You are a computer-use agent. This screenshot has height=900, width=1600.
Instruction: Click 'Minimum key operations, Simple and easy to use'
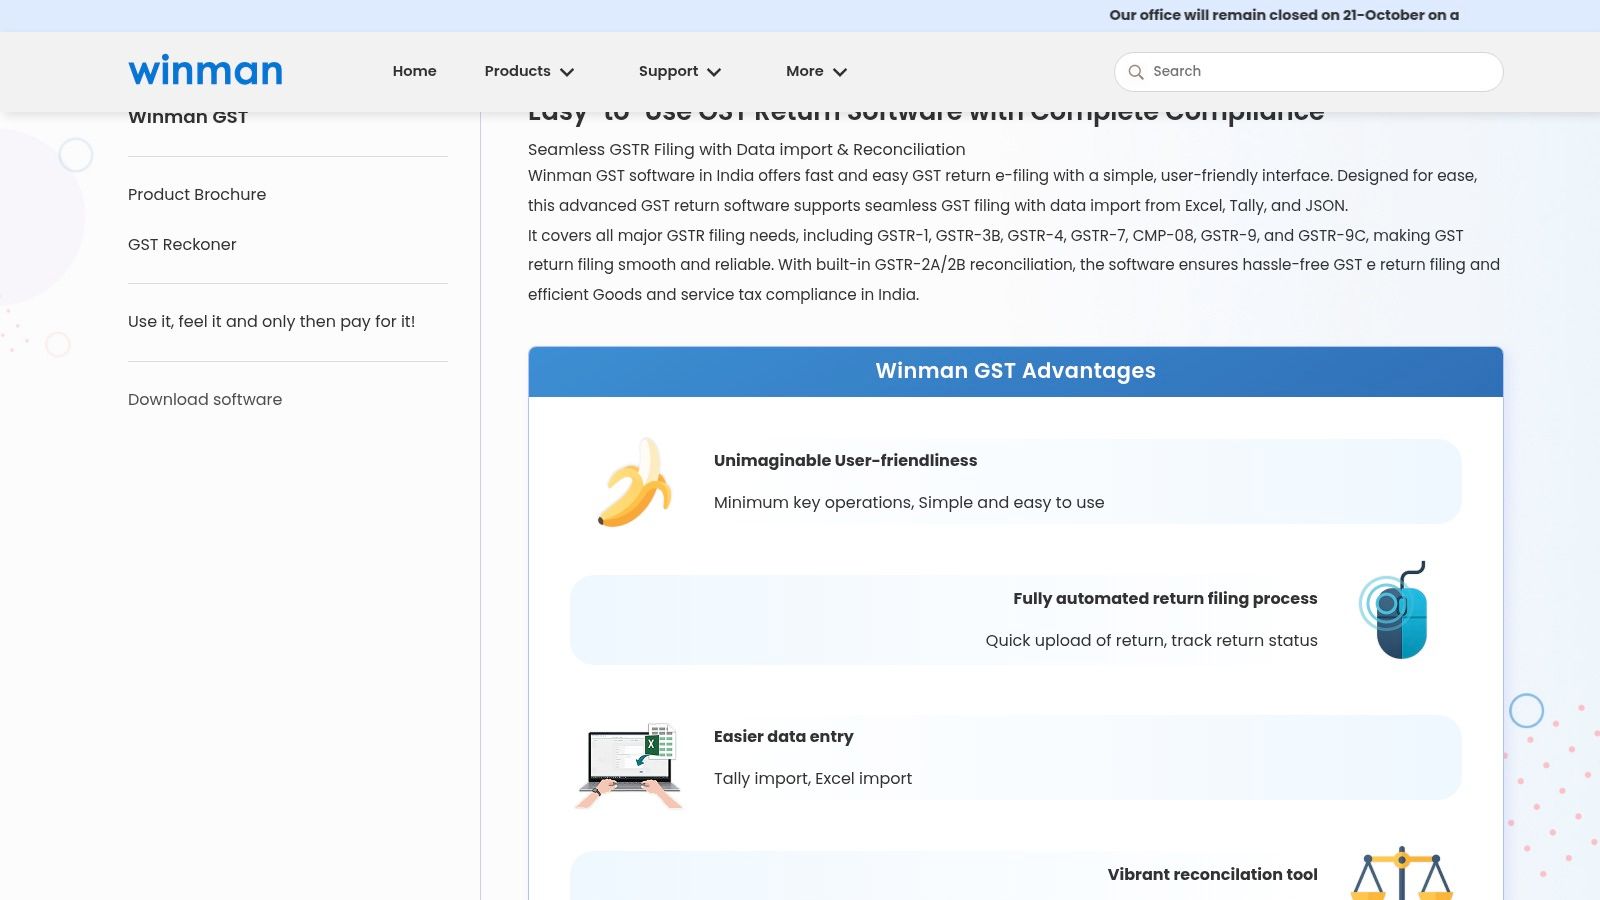(909, 502)
